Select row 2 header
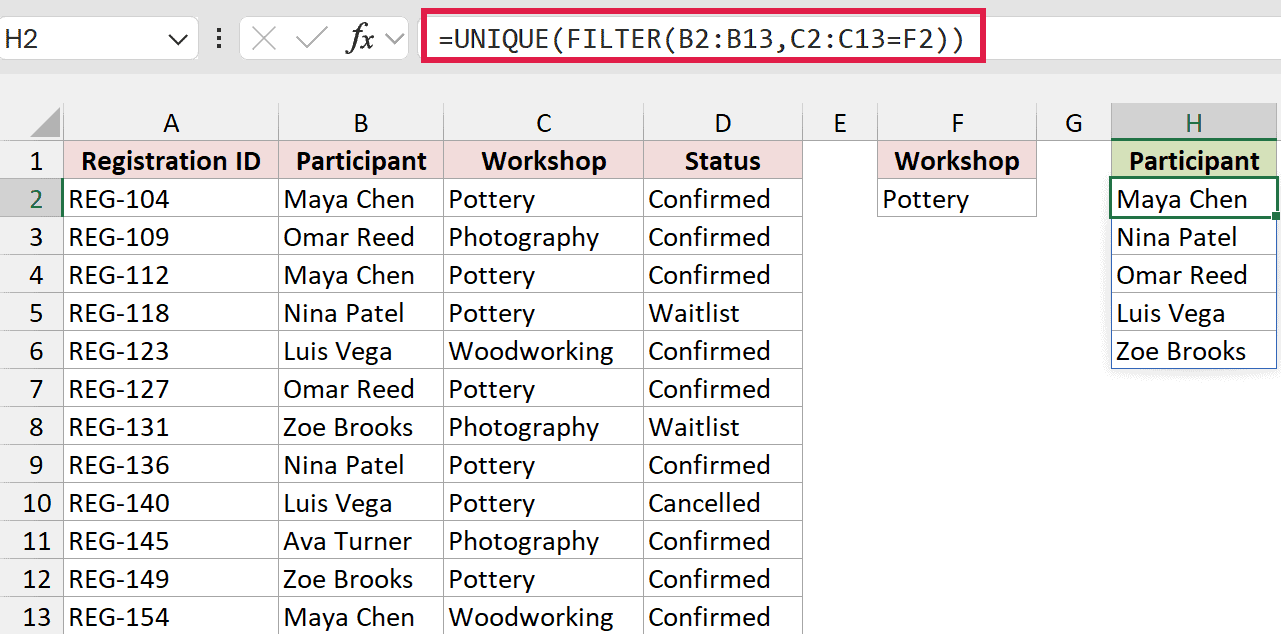 point(32,199)
